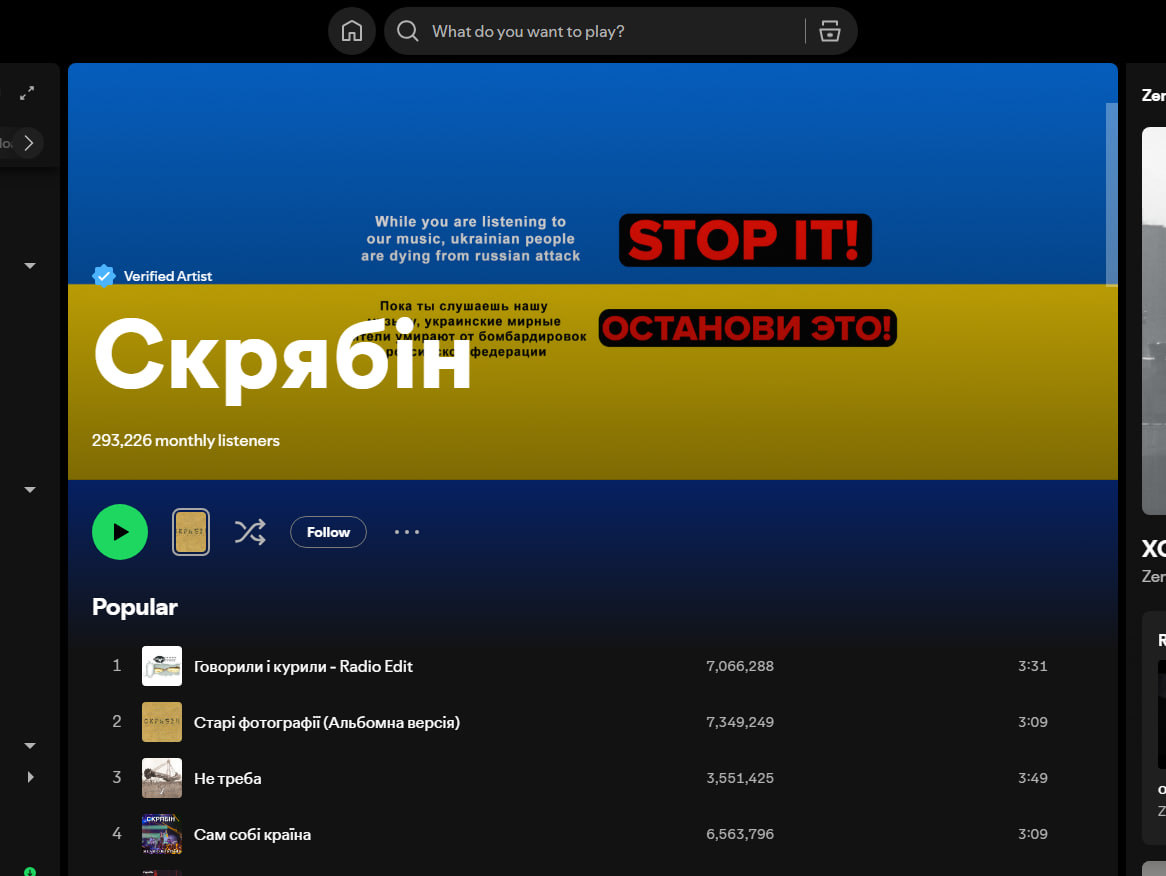Select track "Говорили і курили - Radio Edit"

click(x=303, y=666)
